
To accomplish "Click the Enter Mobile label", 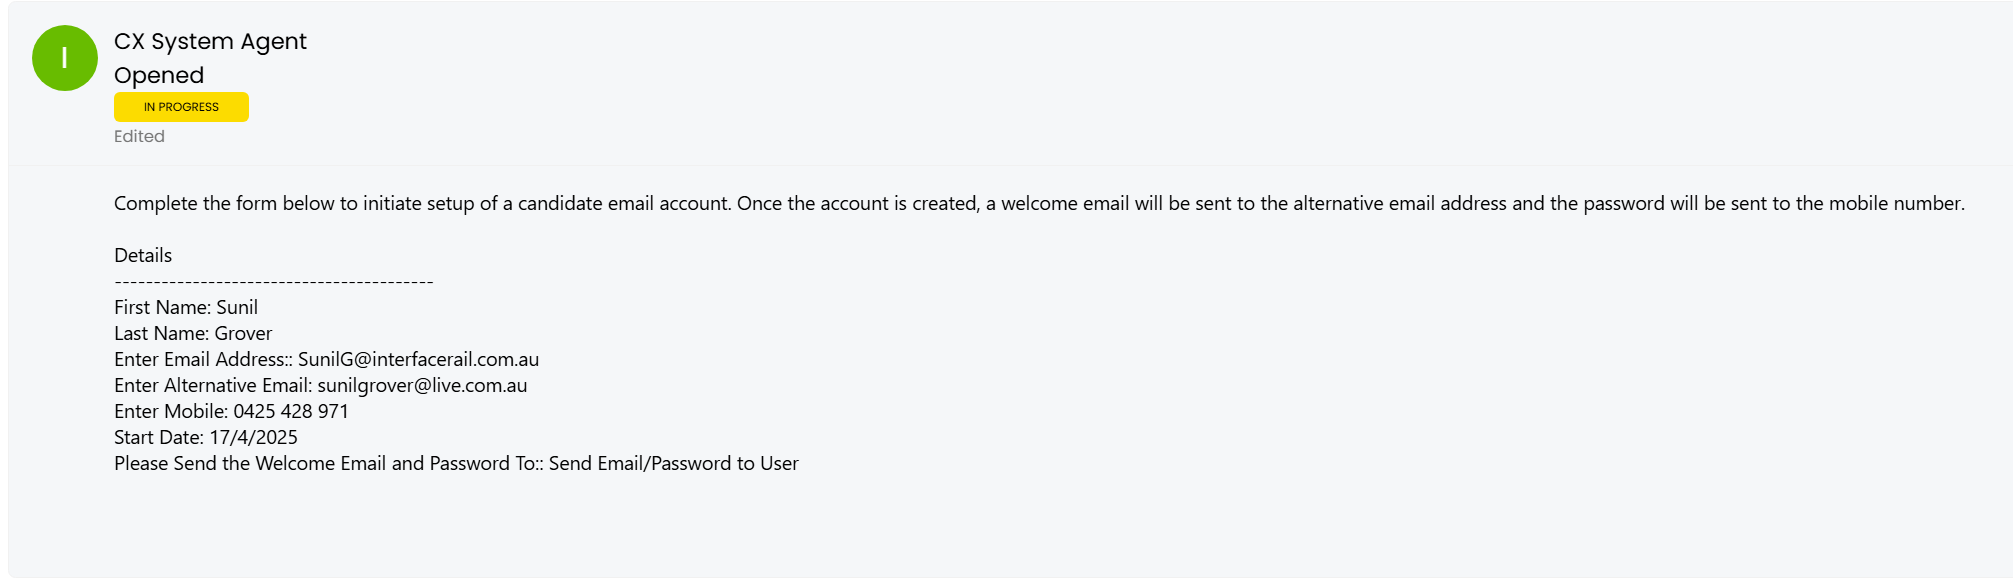I will [171, 411].
